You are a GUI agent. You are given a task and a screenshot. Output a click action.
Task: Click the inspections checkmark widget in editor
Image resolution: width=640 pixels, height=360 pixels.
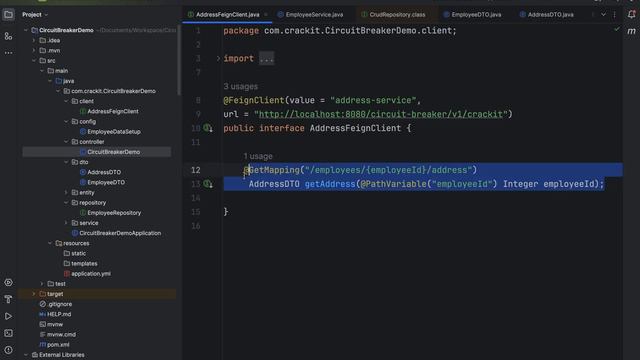tap(616, 29)
